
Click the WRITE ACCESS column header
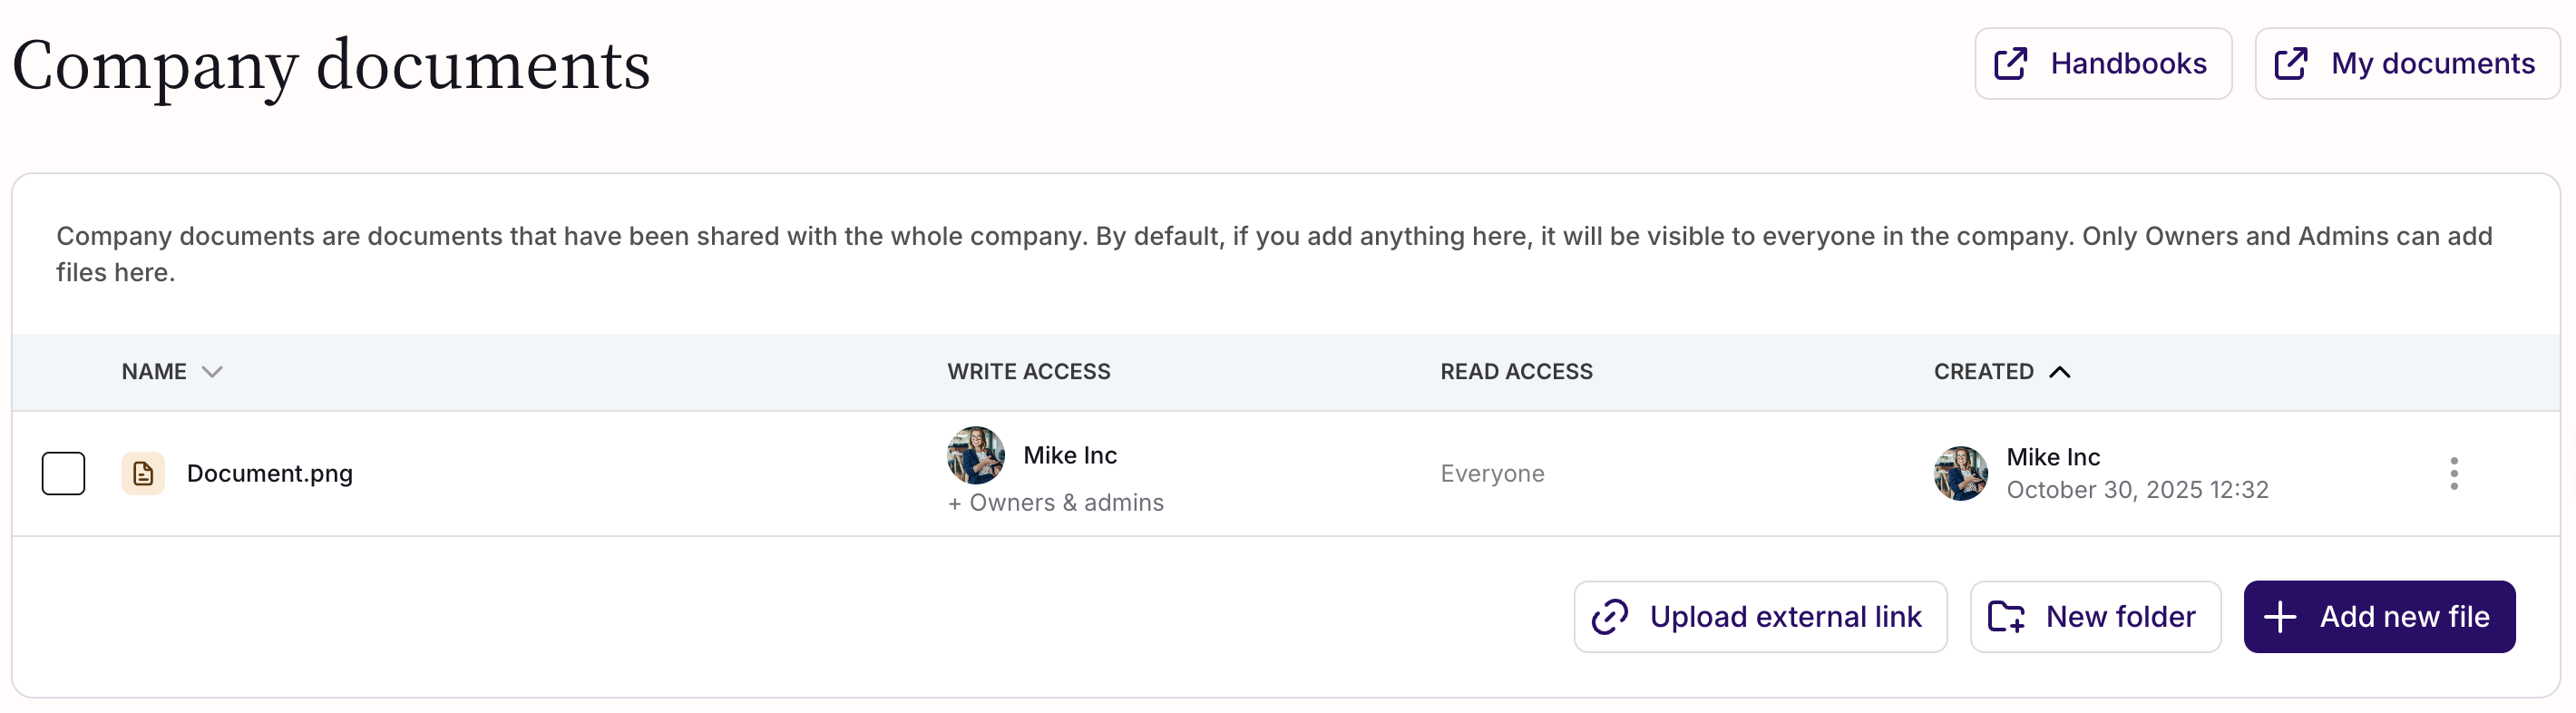1028,372
